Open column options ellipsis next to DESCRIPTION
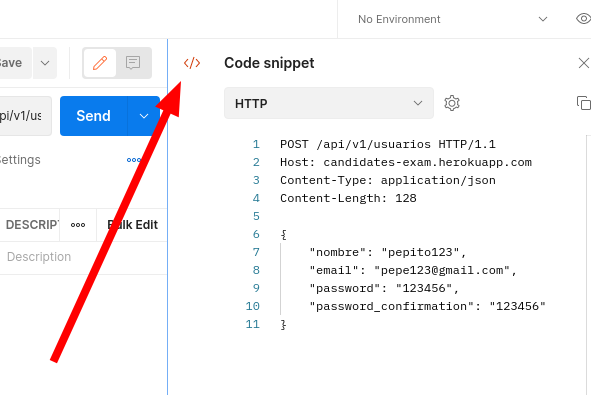This screenshot has width=591, height=395. [78, 225]
